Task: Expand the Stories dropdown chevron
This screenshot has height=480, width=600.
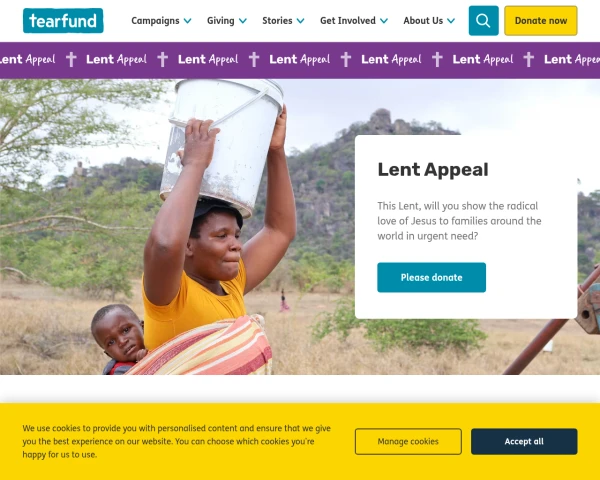Action: (301, 21)
